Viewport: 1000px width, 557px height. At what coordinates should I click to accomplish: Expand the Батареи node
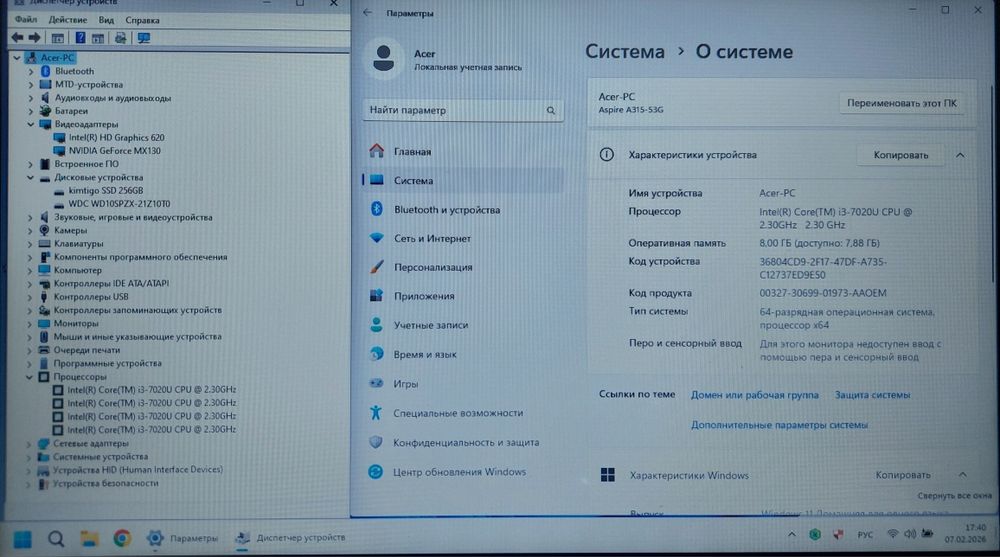(31, 111)
